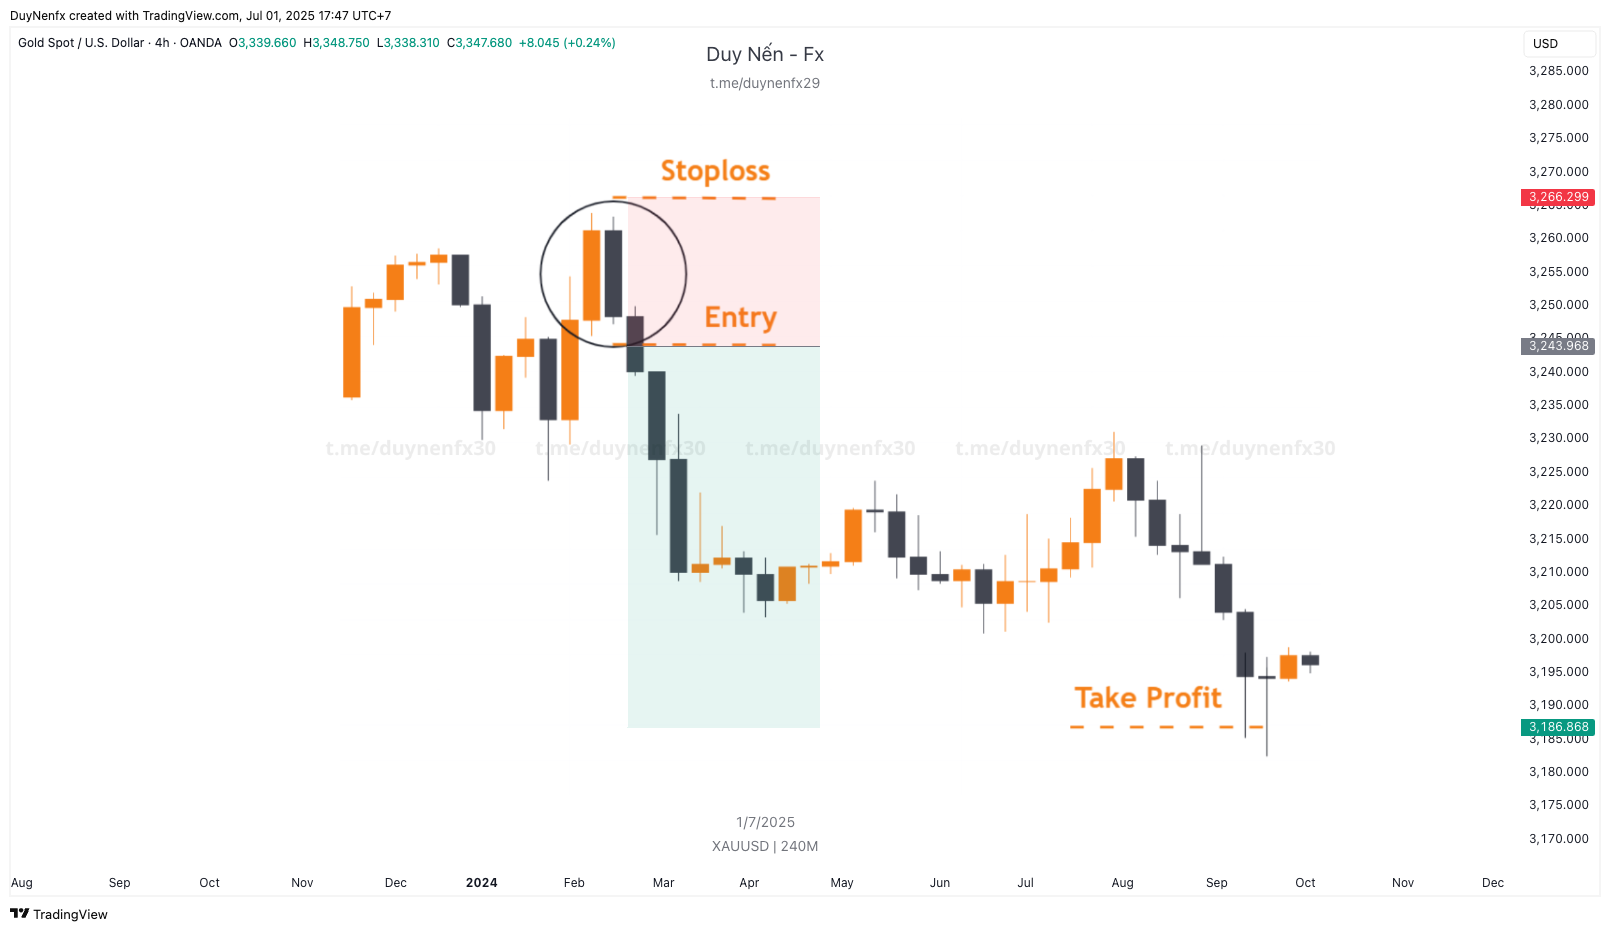Click the 2024 label on the time axis

tap(481, 882)
